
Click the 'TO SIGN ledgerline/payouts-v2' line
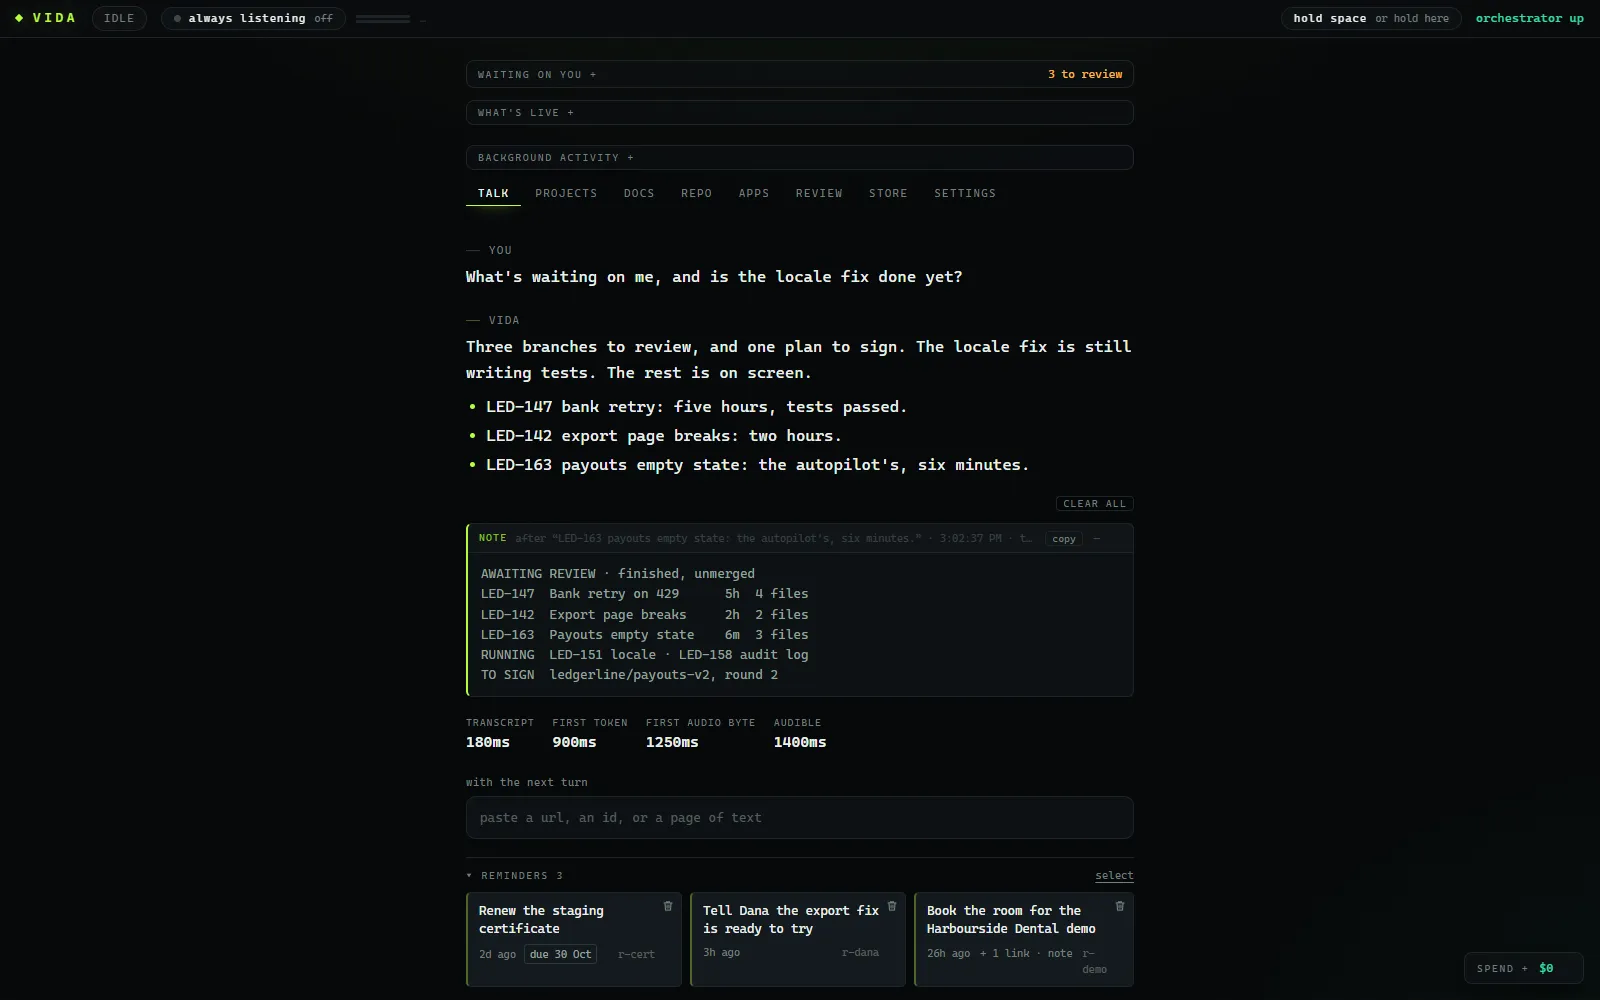(x=629, y=675)
